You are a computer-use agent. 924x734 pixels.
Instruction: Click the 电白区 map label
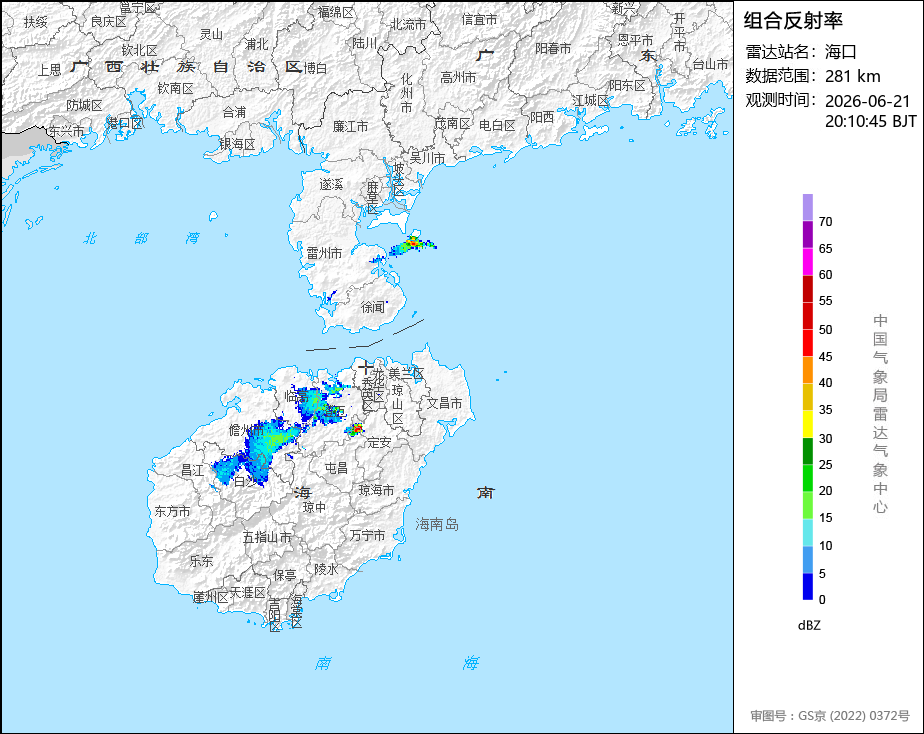click(497, 125)
